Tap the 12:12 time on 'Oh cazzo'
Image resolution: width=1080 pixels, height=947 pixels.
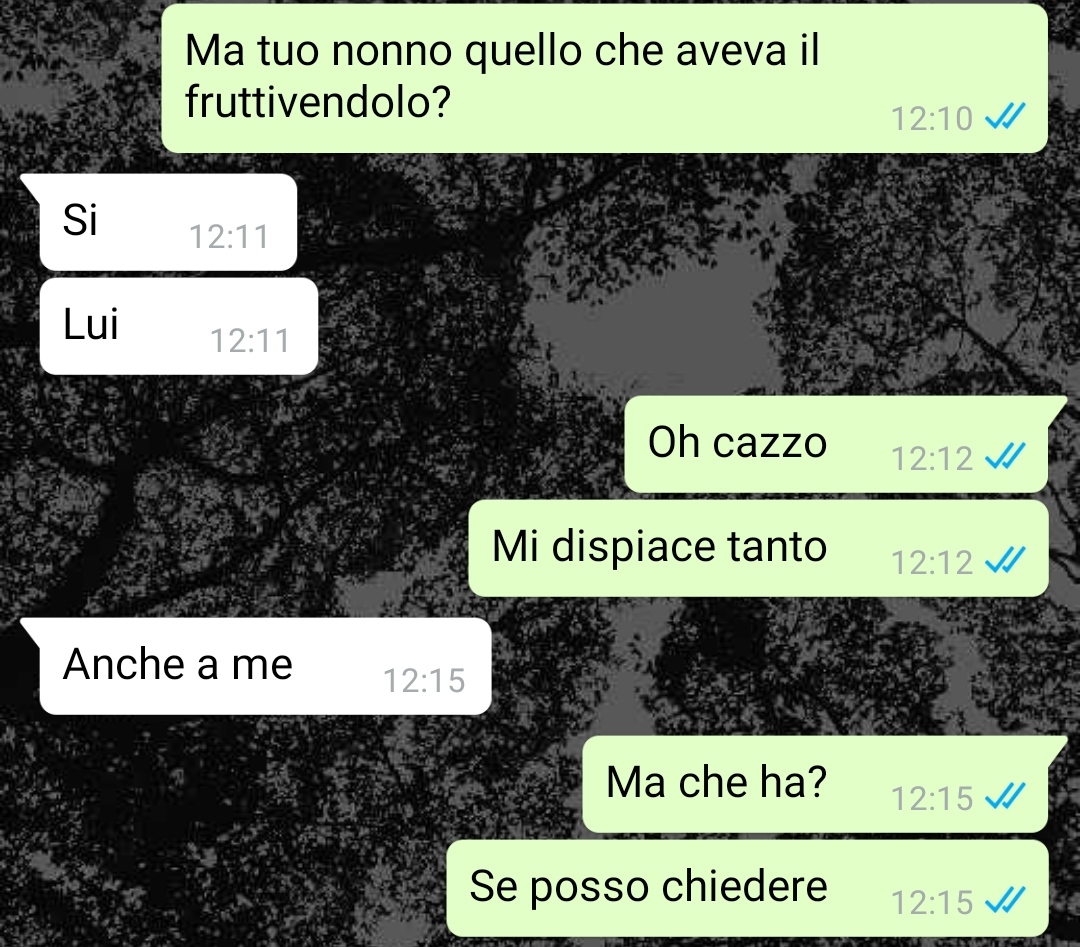click(932, 459)
